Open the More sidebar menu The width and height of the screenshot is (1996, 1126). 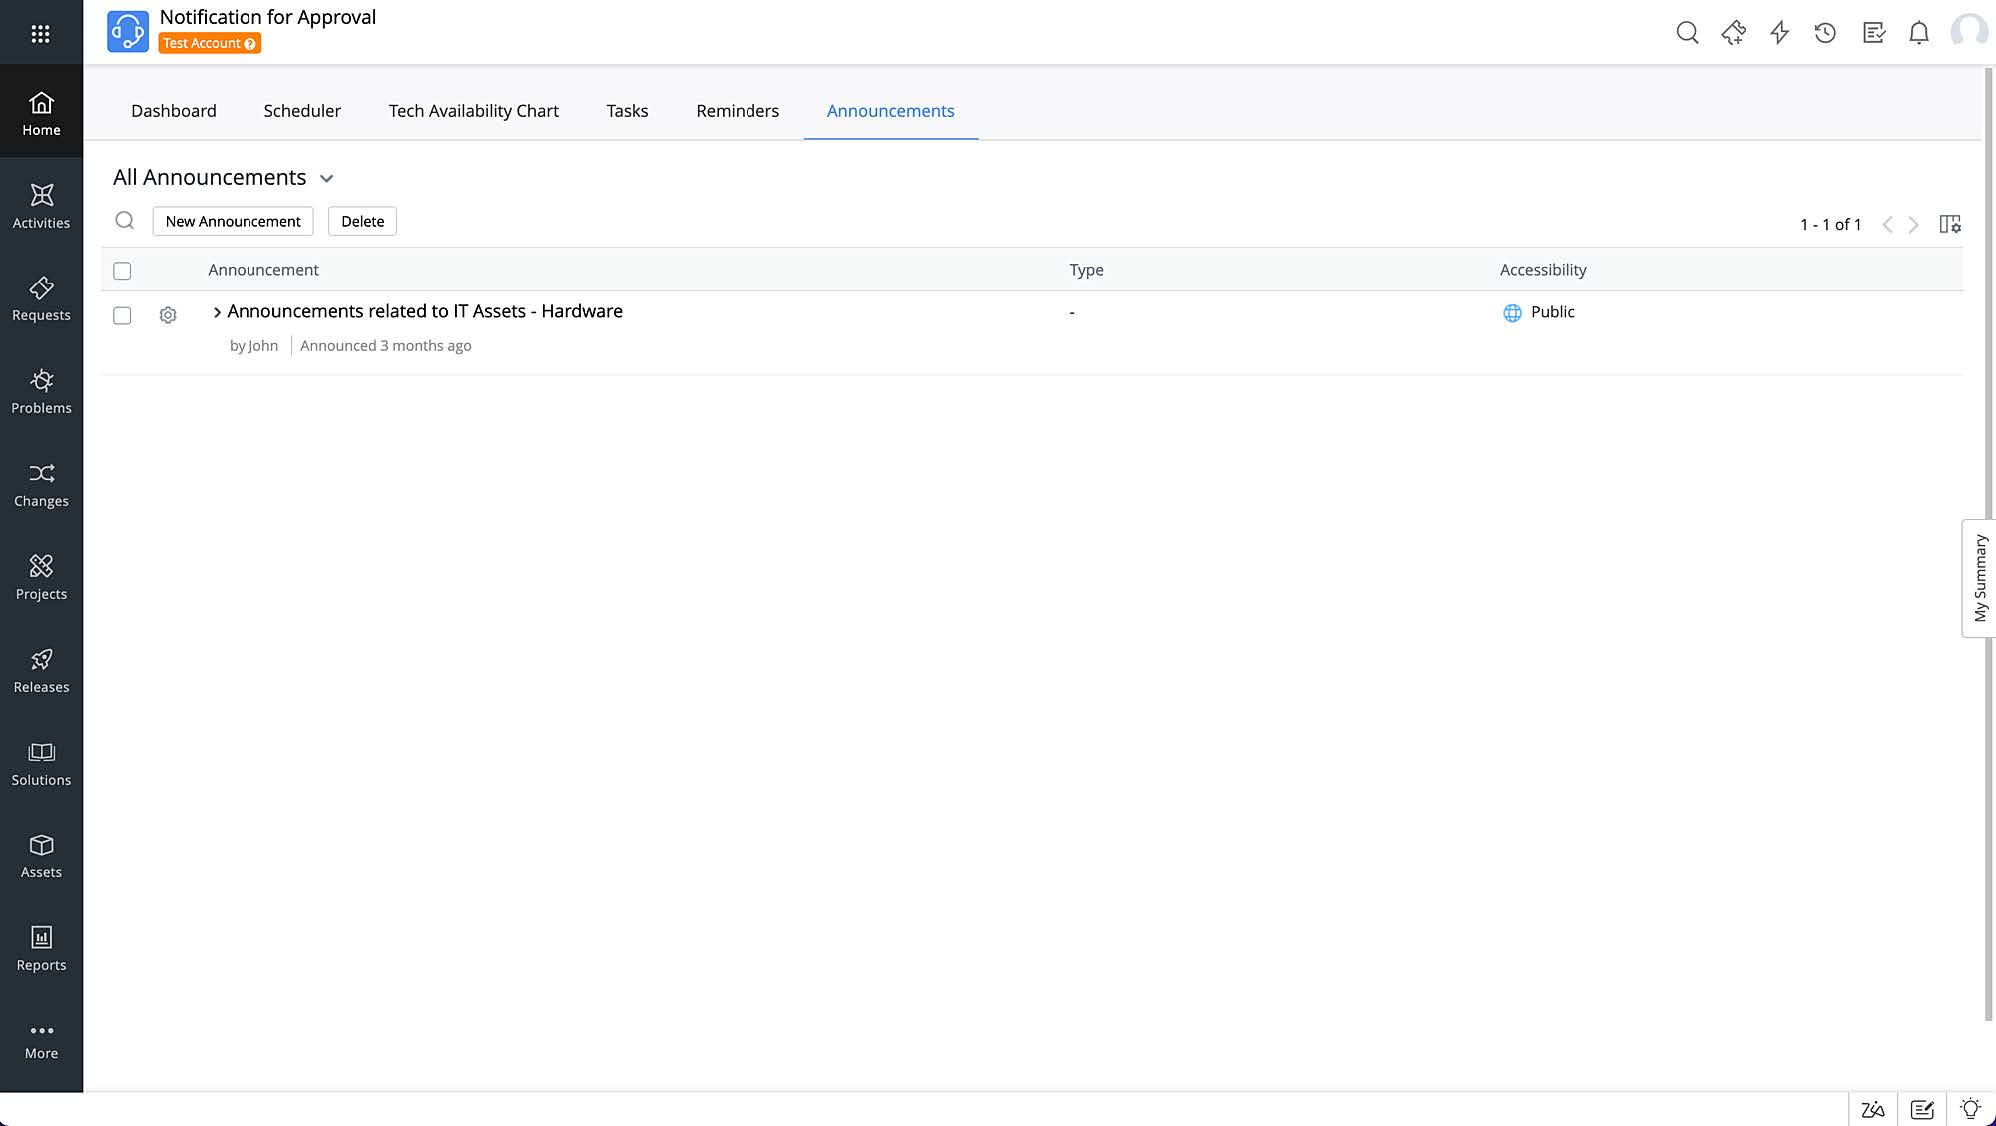pyautogui.click(x=41, y=1040)
